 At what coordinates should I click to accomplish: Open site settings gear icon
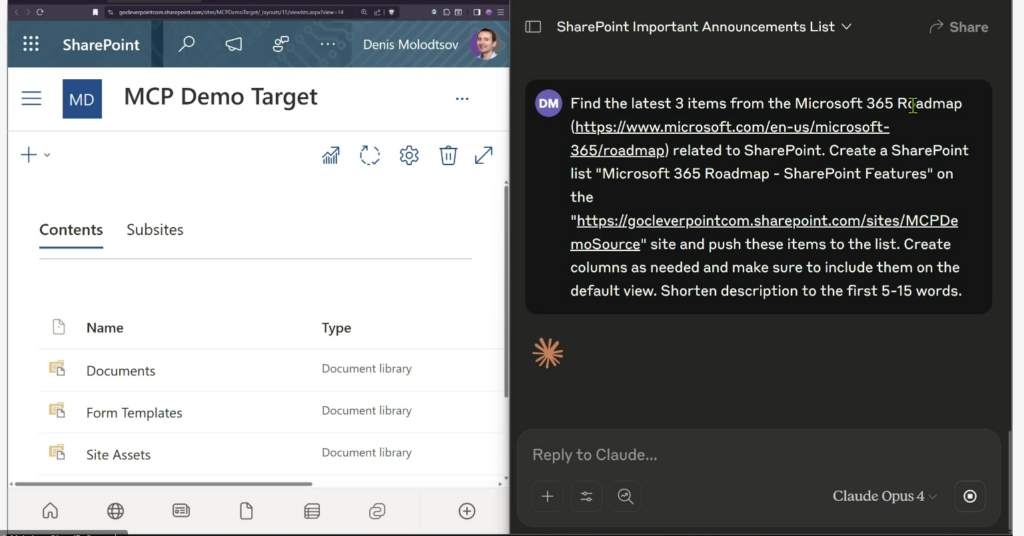409,155
